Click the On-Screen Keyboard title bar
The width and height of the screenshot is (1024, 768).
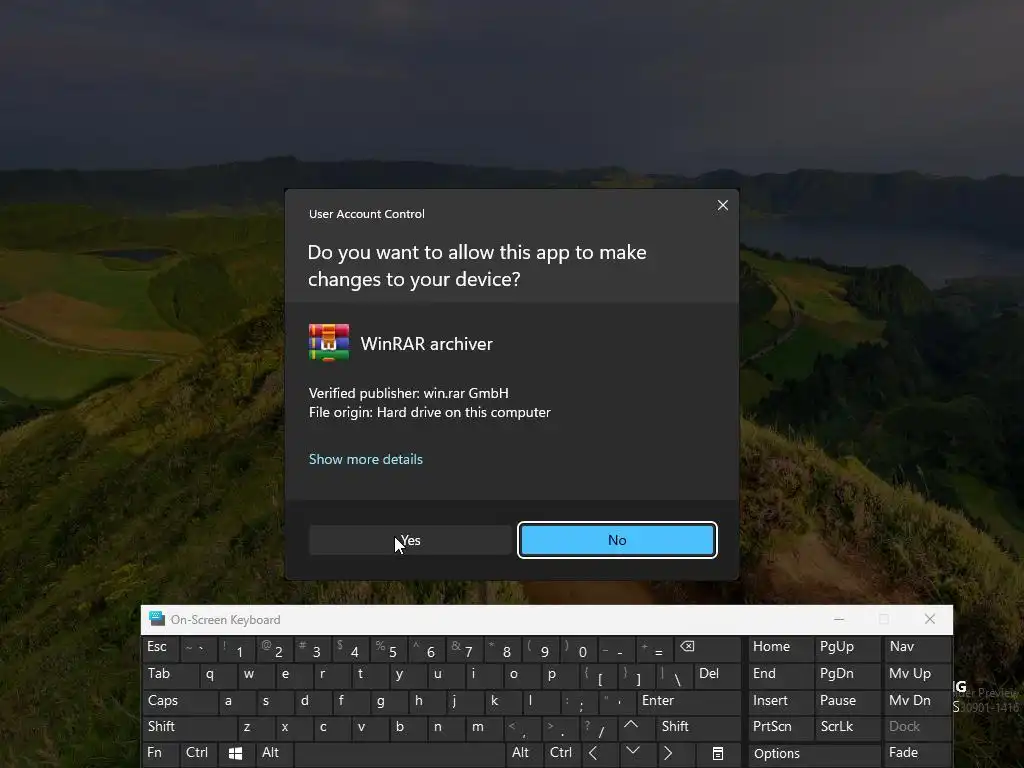[547, 619]
